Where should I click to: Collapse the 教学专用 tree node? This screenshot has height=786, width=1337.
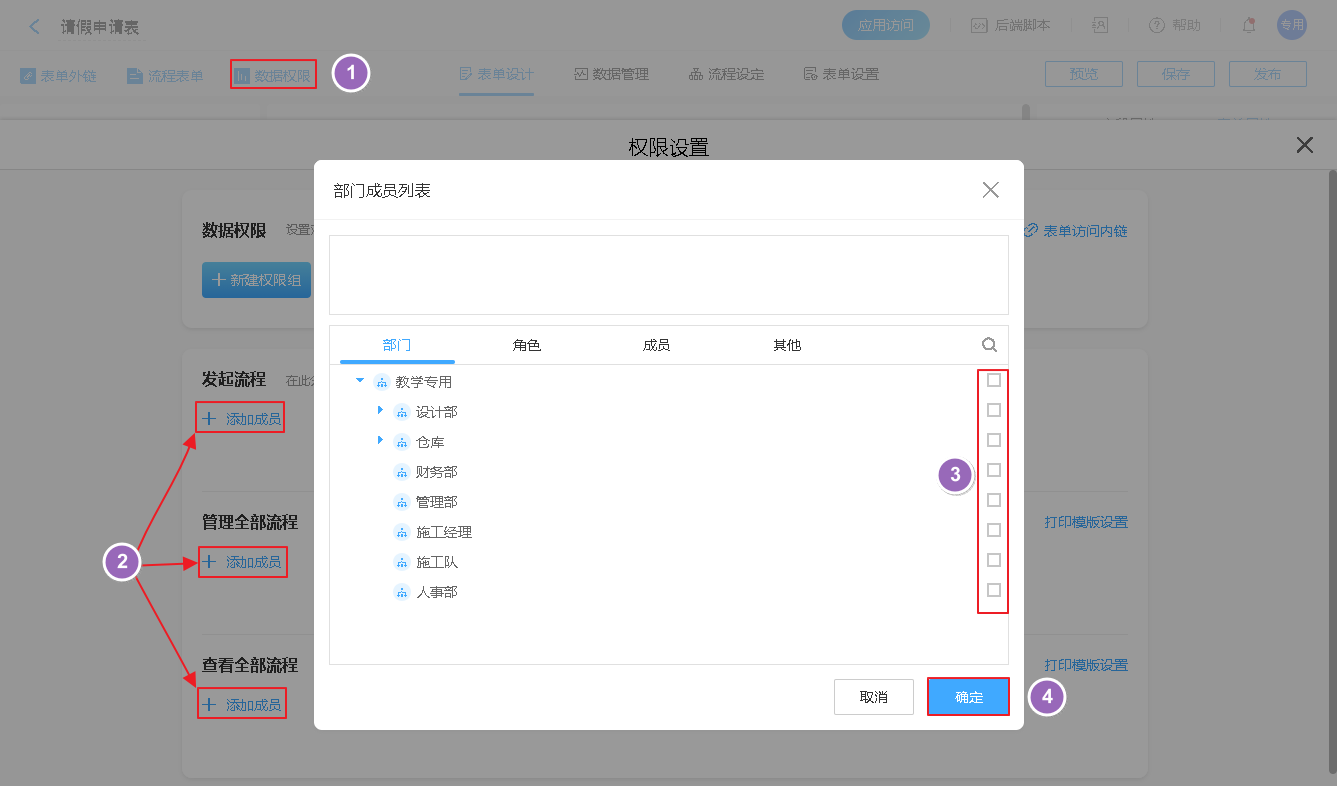point(360,381)
